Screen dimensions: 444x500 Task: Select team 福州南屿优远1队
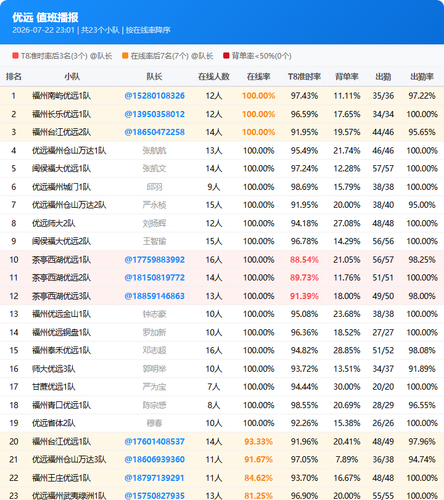tap(61, 96)
